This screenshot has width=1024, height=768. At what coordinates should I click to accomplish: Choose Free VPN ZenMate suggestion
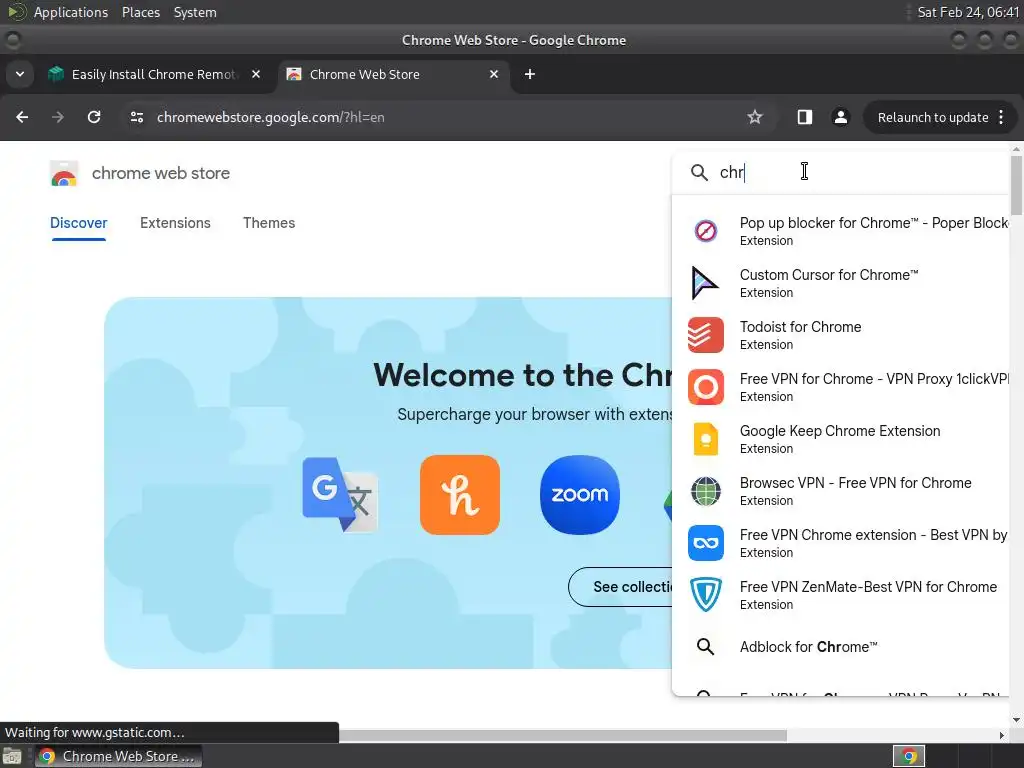click(x=842, y=595)
